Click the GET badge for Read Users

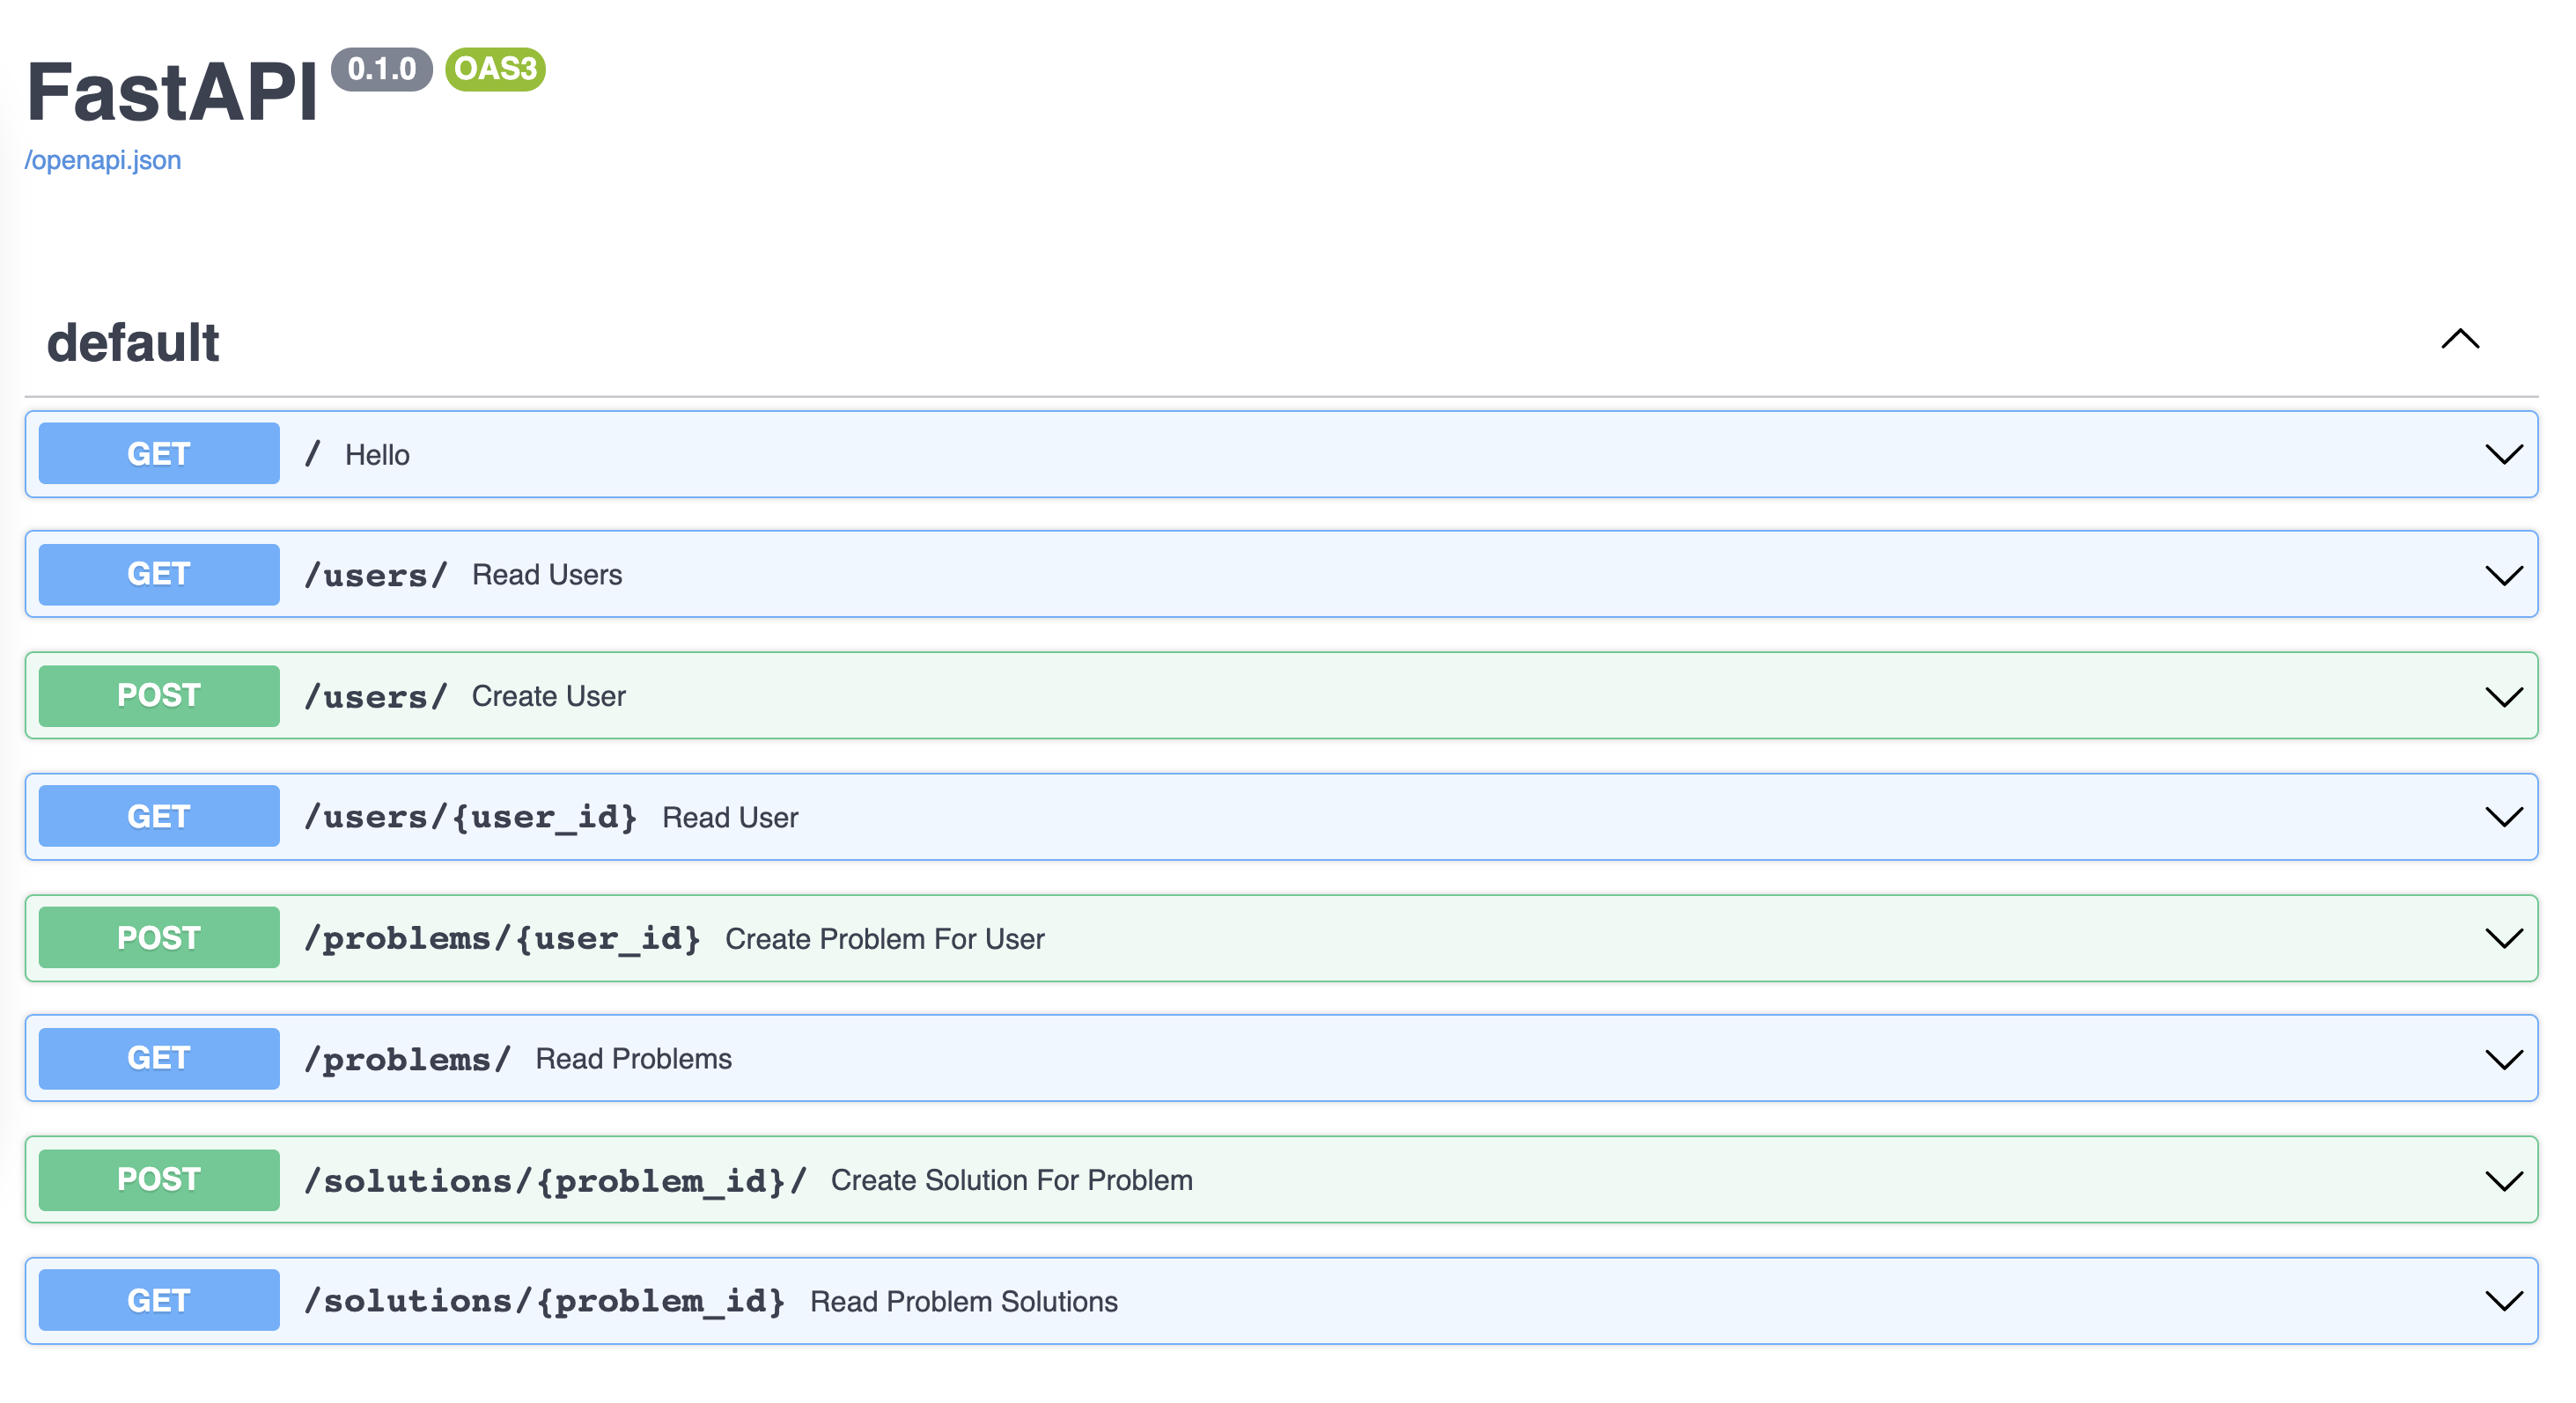[x=159, y=575]
